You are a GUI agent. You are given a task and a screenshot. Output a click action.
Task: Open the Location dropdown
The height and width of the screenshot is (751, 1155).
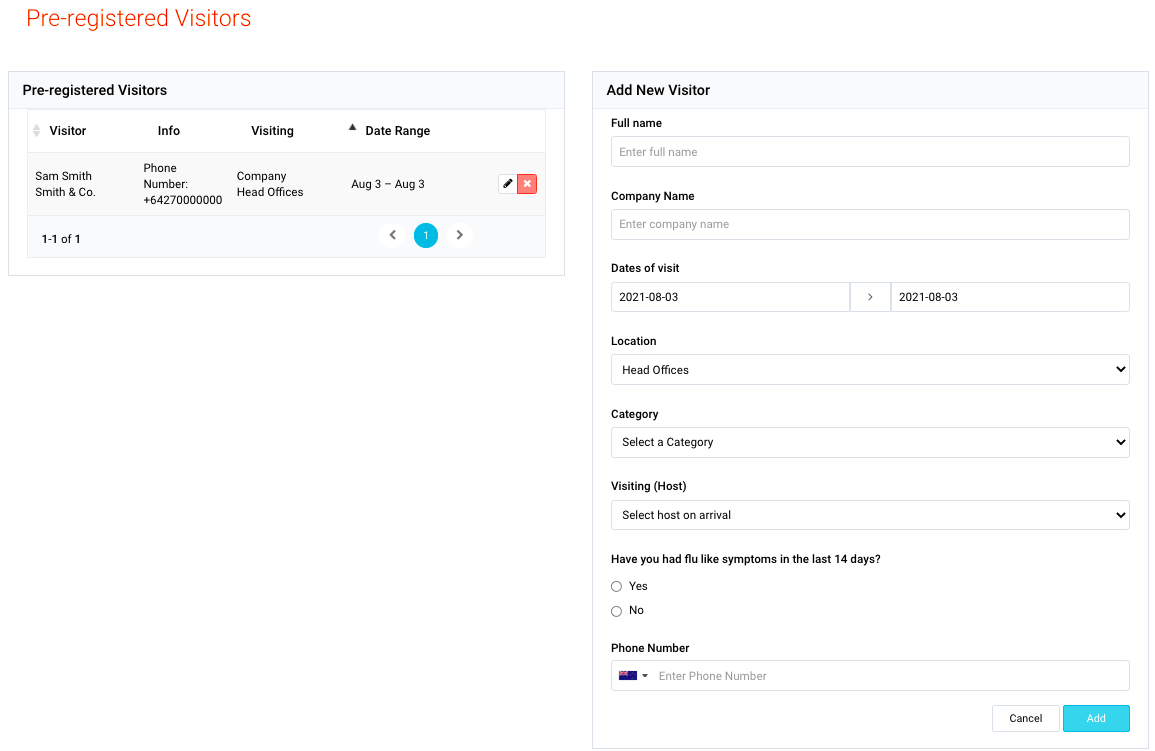pos(870,370)
